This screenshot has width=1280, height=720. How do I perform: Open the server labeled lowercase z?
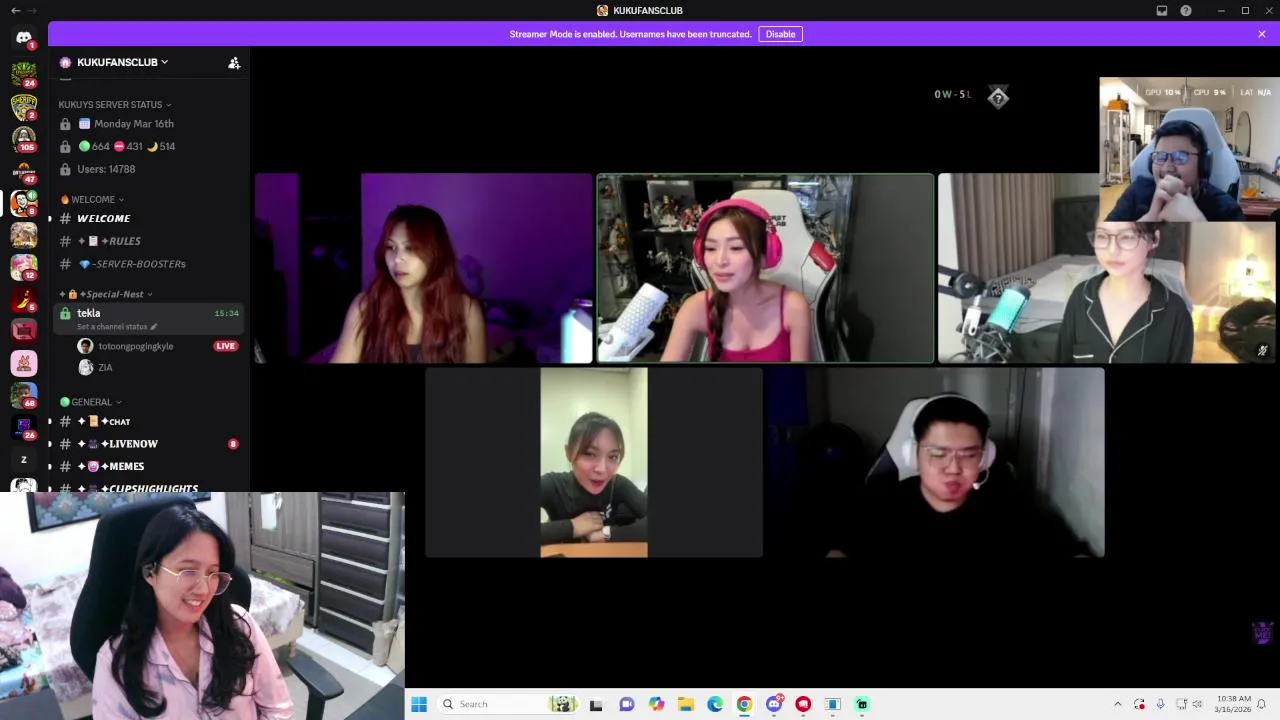pos(24,459)
